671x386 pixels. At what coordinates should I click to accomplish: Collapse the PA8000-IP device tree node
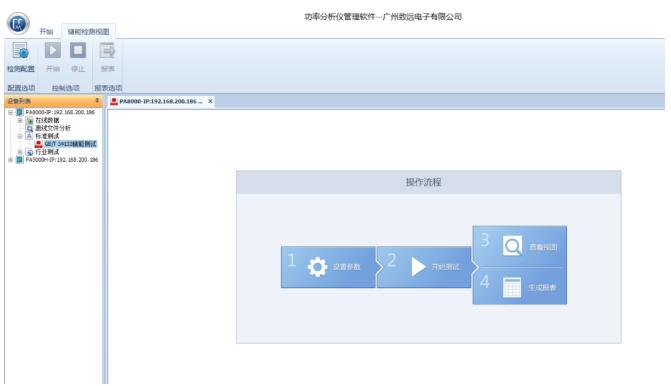click(x=11, y=113)
